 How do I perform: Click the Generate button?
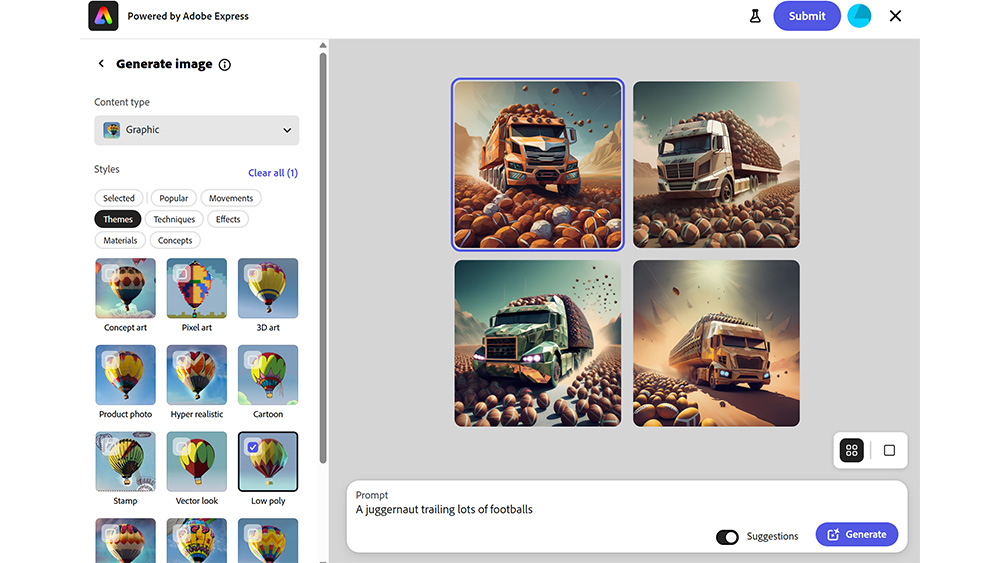point(857,534)
